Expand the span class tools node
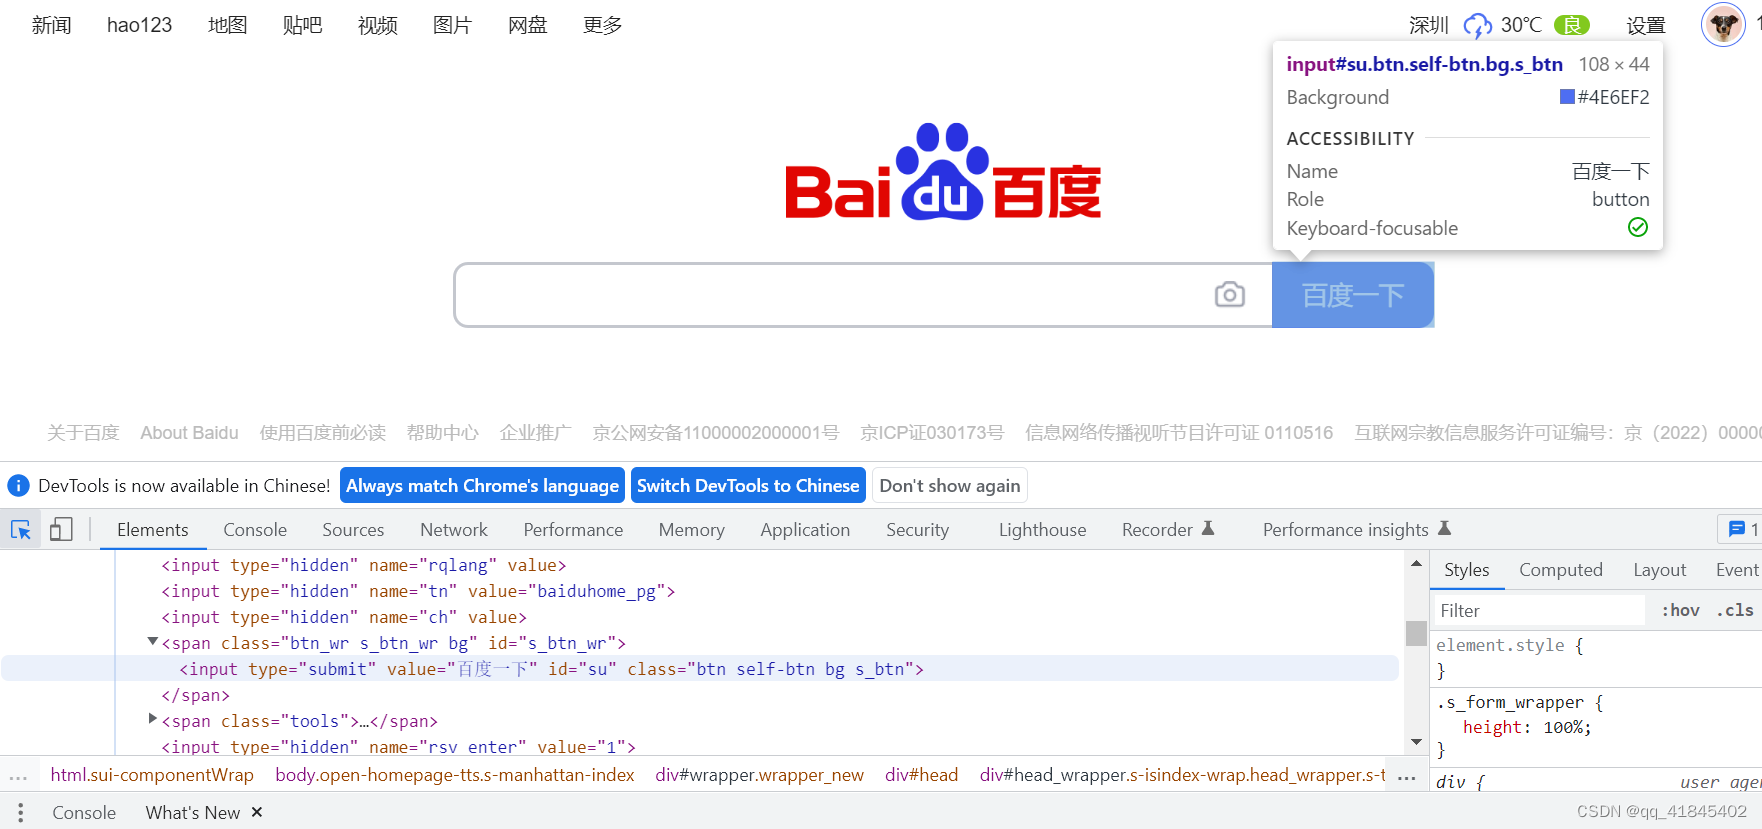 tap(152, 719)
